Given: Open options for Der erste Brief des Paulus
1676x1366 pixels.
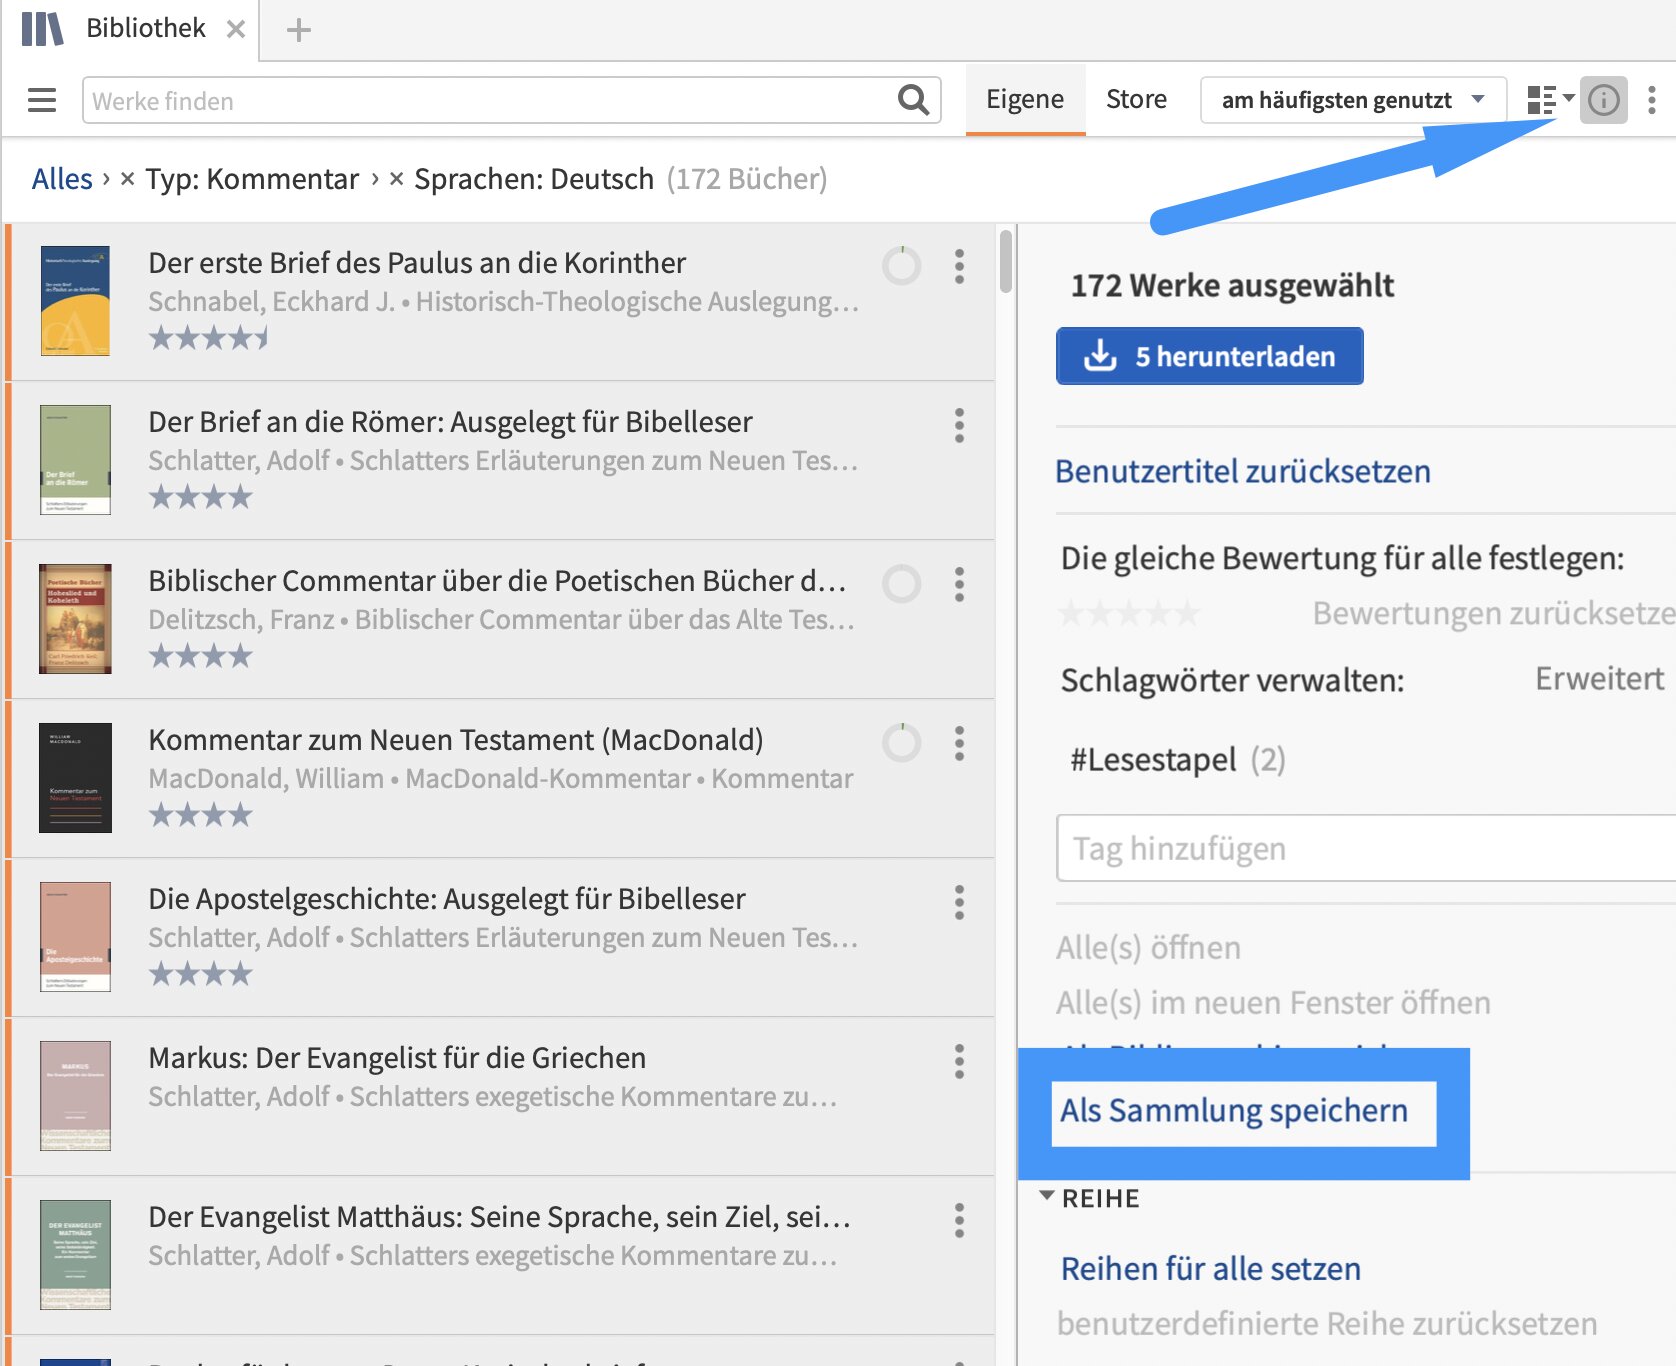Looking at the screenshot, I should click(959, 266).
